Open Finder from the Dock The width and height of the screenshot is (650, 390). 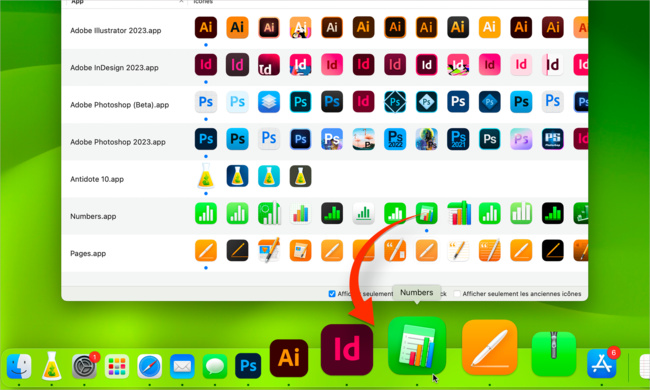pyautogui.click(x=19, y=366)
